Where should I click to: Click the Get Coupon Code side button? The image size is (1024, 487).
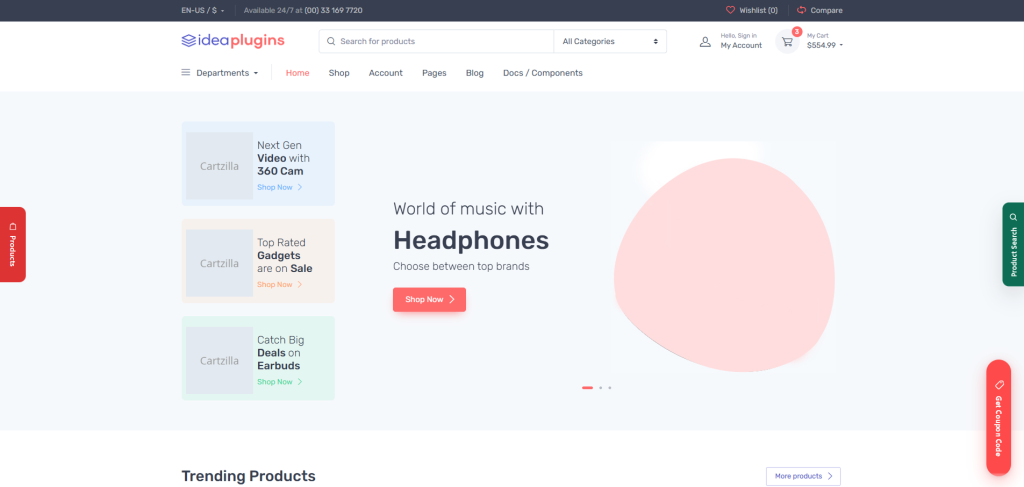[999, 417]
